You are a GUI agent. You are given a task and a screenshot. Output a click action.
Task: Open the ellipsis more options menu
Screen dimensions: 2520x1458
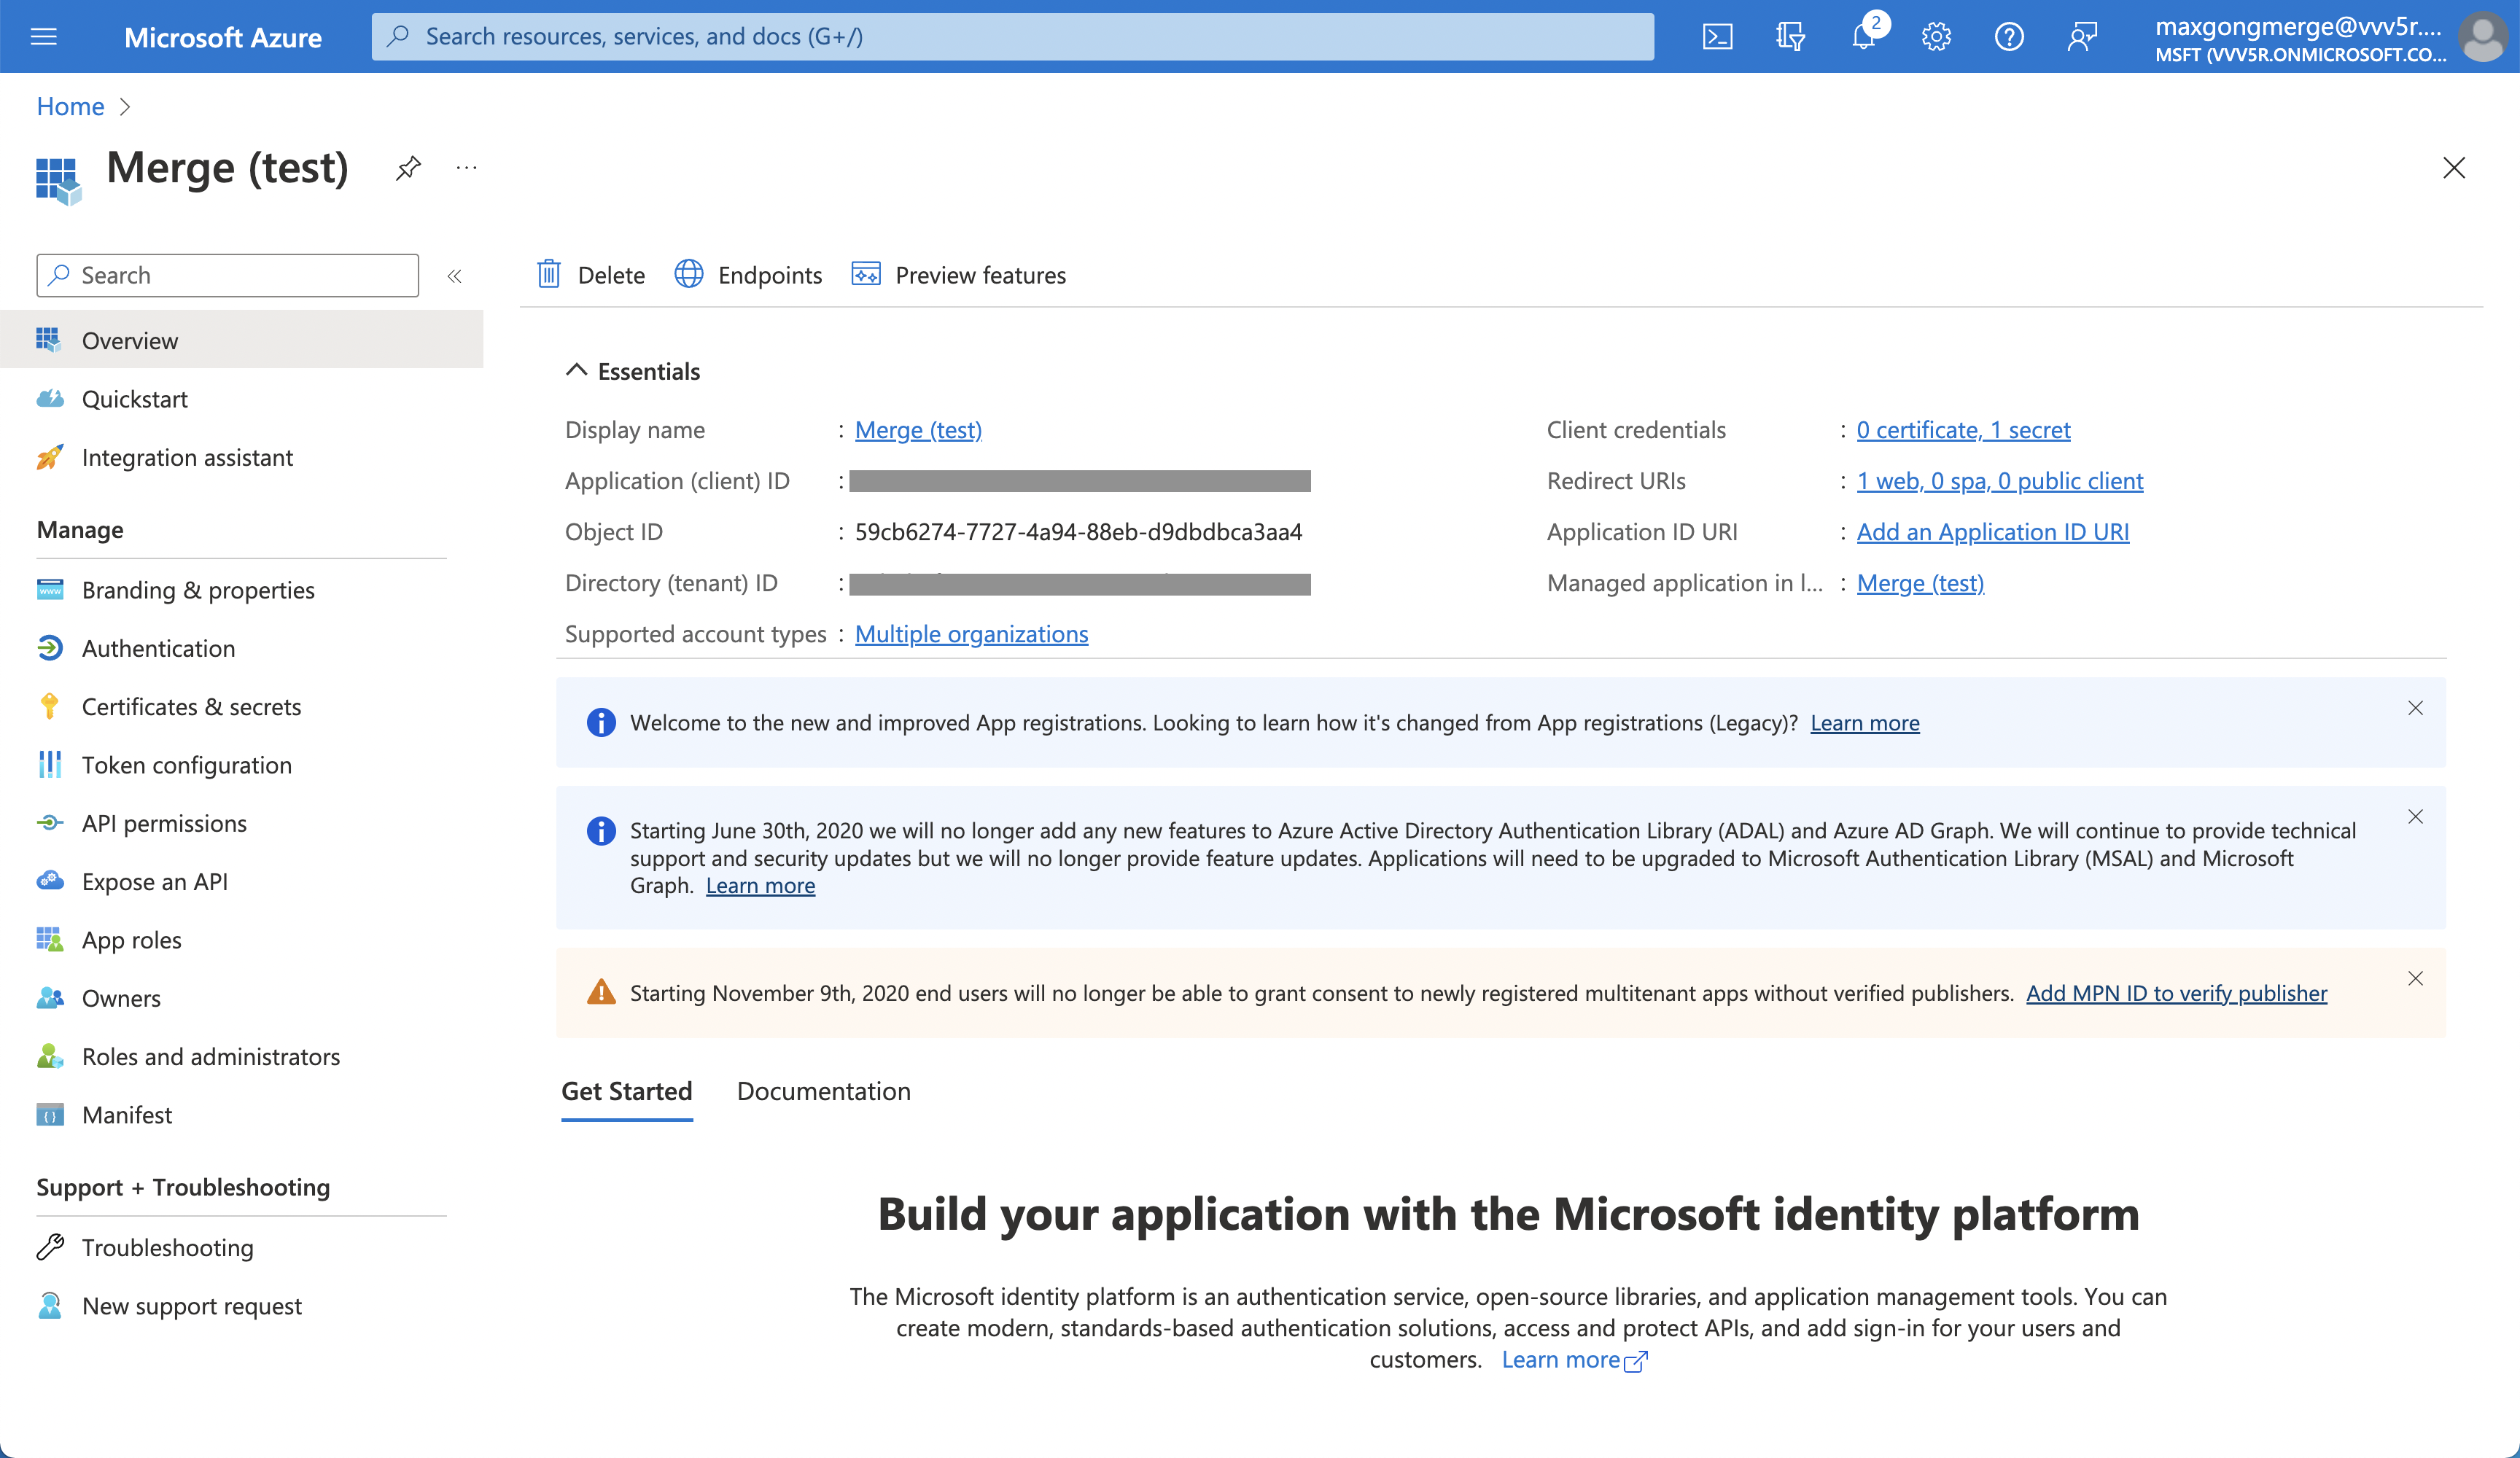click(466, 168)
